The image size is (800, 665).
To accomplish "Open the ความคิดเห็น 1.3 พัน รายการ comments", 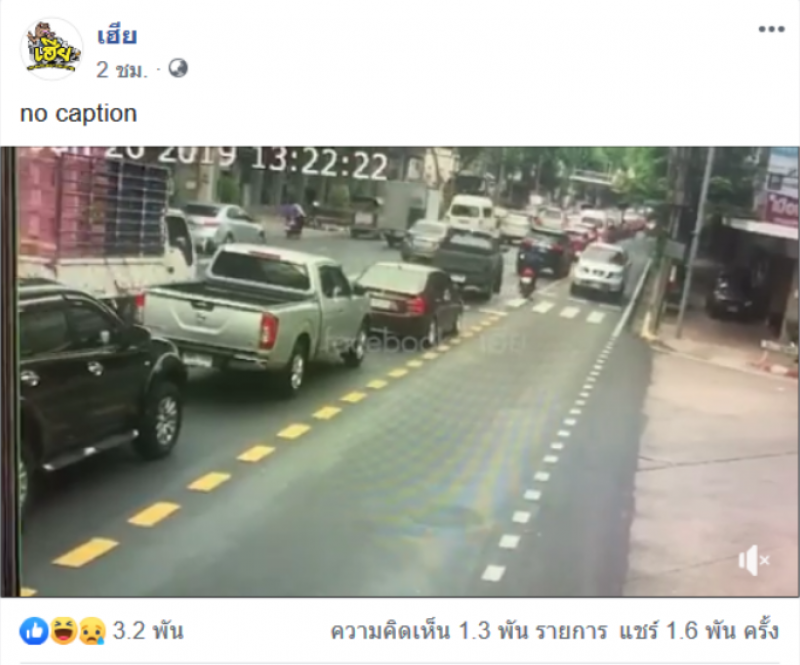I will coord(468,631).
